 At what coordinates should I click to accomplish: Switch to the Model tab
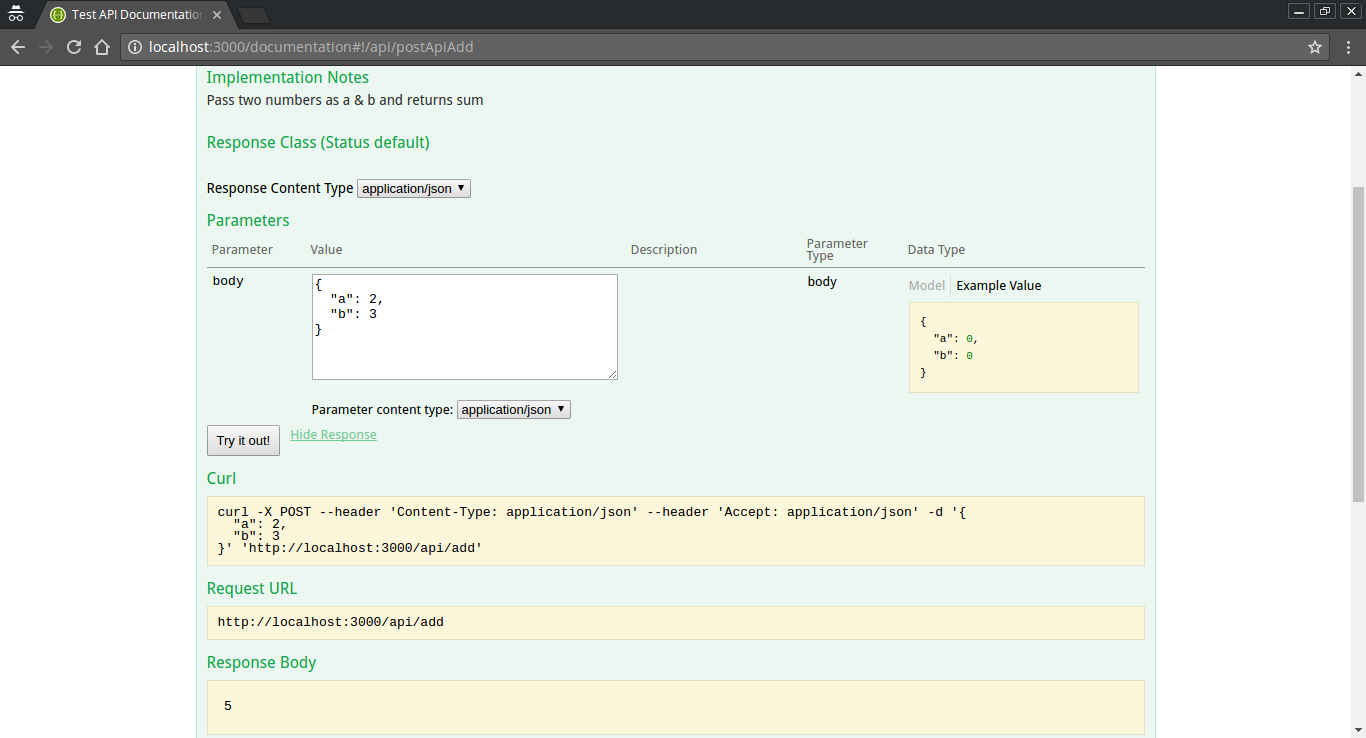[926, 285]
